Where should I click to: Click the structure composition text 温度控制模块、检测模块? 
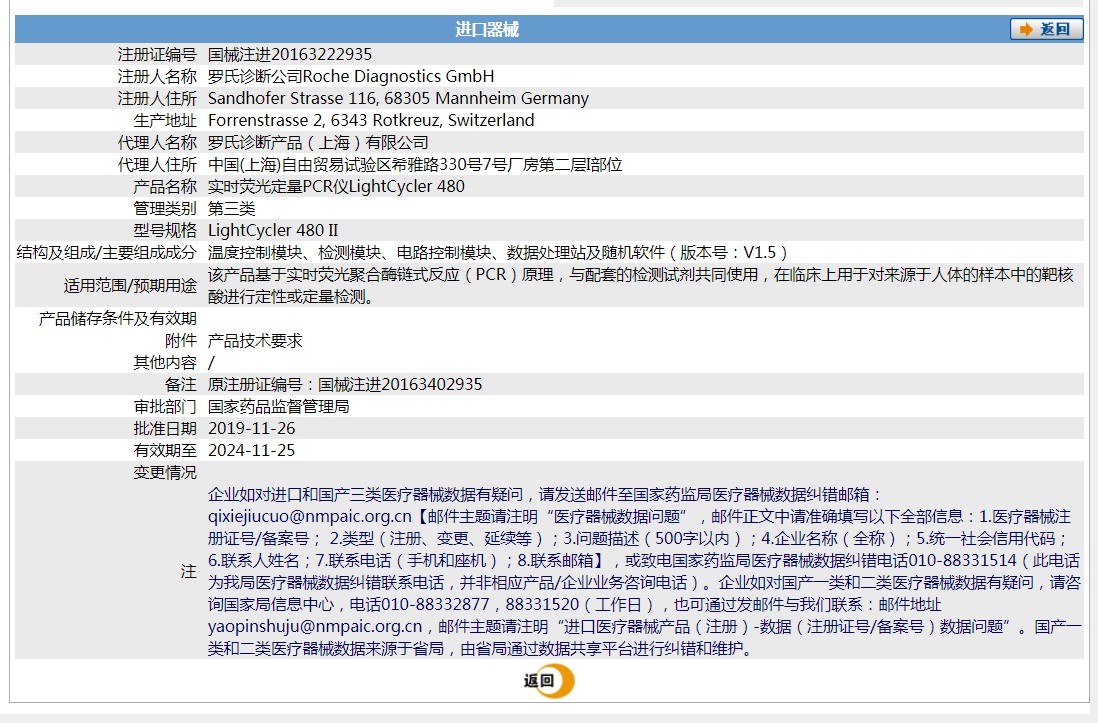coord(294,252)
